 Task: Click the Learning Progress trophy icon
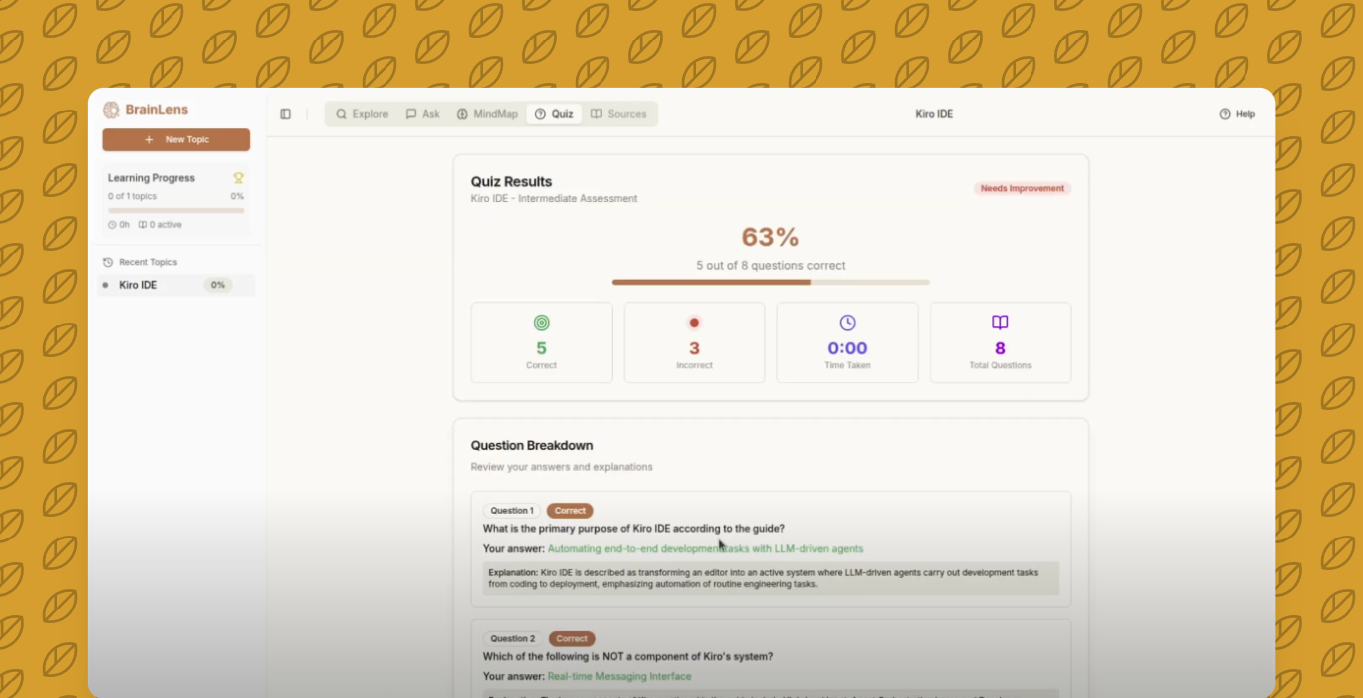point(238,178)
